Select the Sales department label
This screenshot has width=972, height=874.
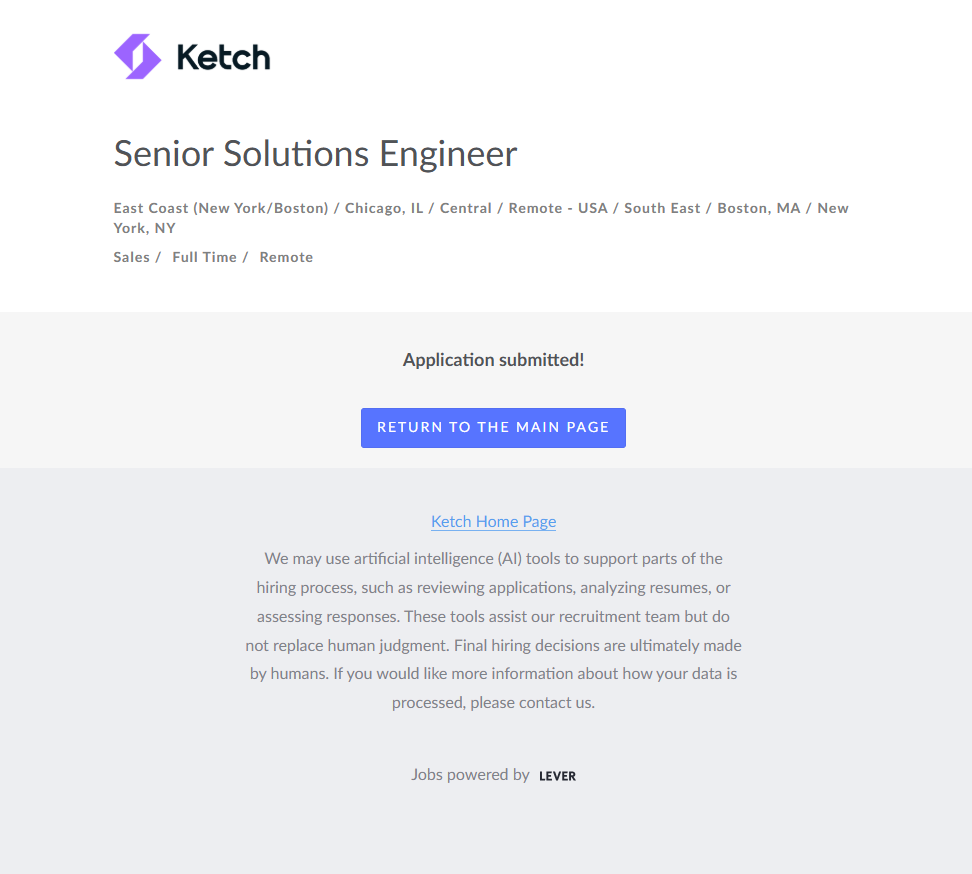click(x=131, y=257)
